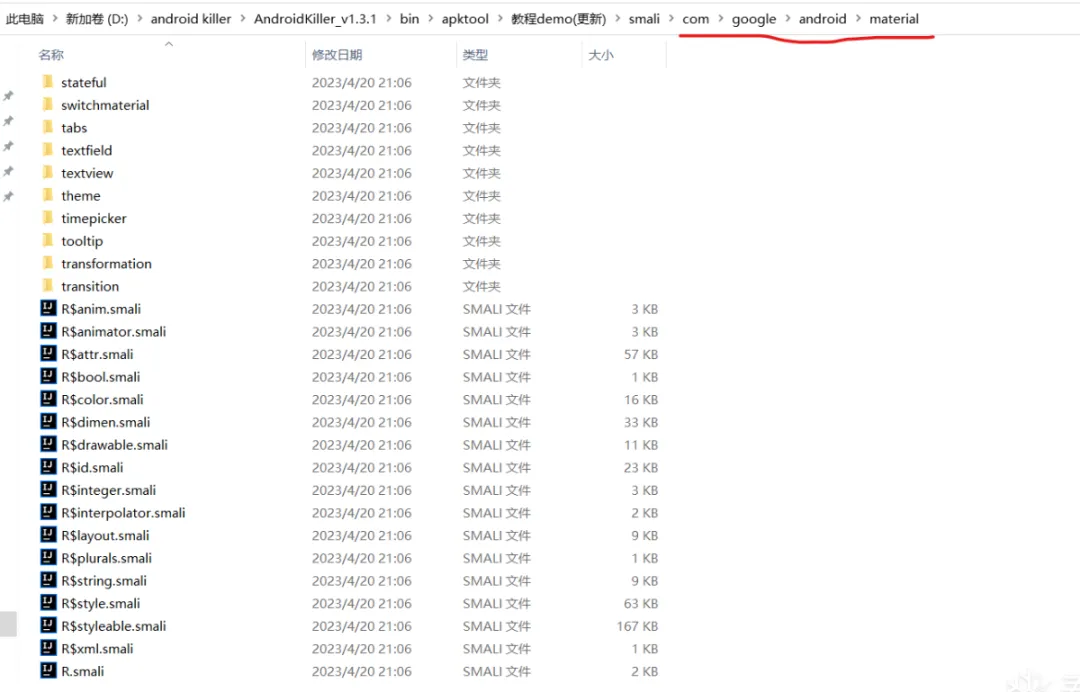Select the R$interpolator.smali file icon
Viewport: 1080px width, 692px height.
click(48, 512)
